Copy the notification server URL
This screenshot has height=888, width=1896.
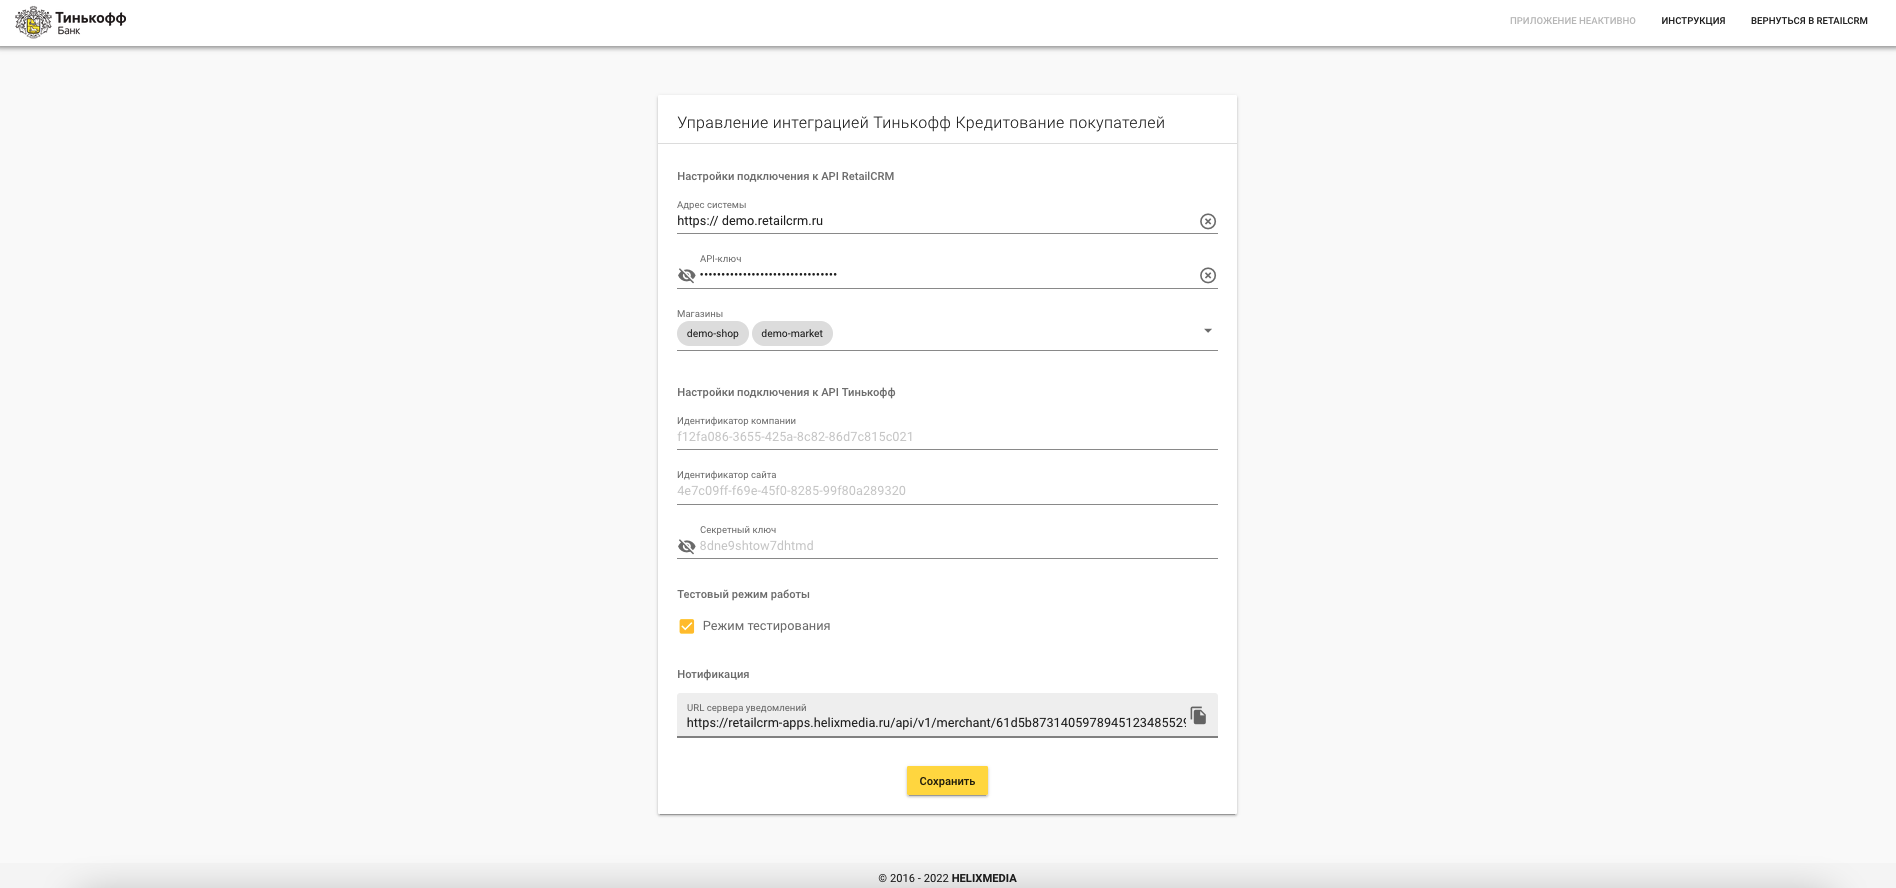(1198, 715)
